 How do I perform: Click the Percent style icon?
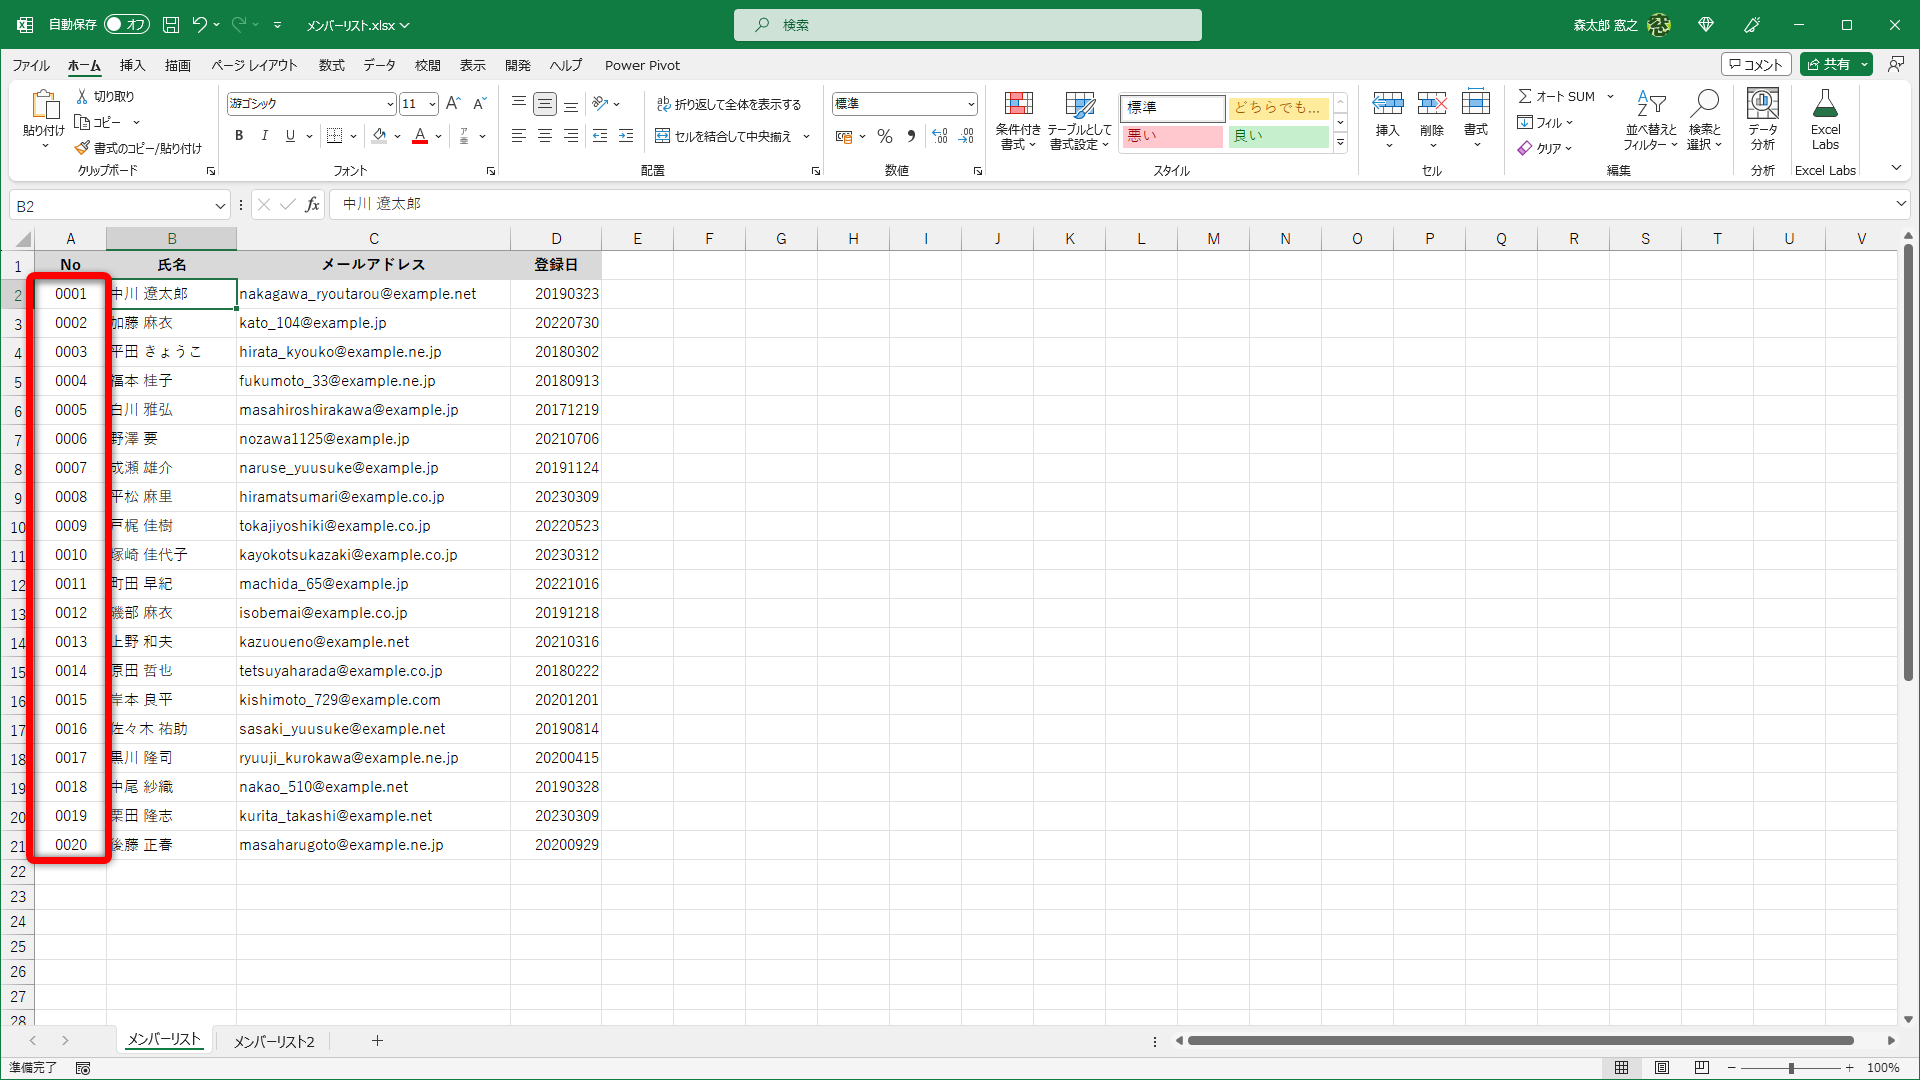[885, 136]
